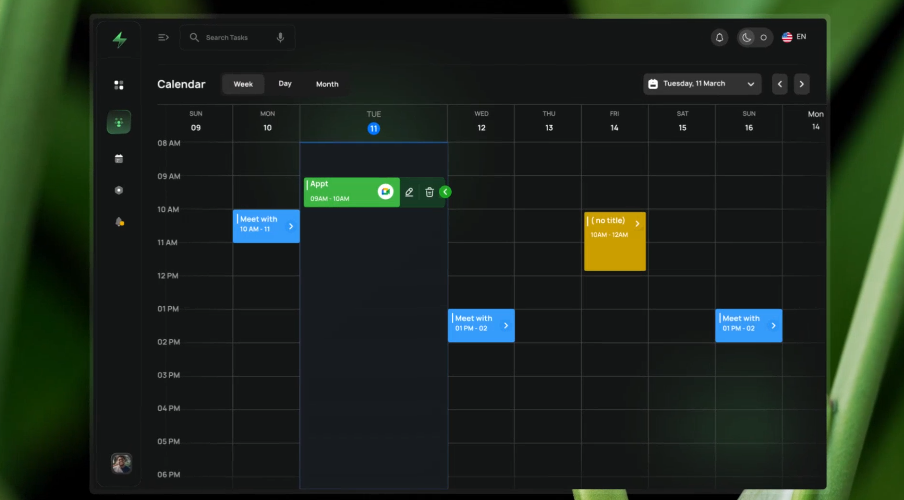Open Wednesday's Meet with 01 PM event

point(481,325)
